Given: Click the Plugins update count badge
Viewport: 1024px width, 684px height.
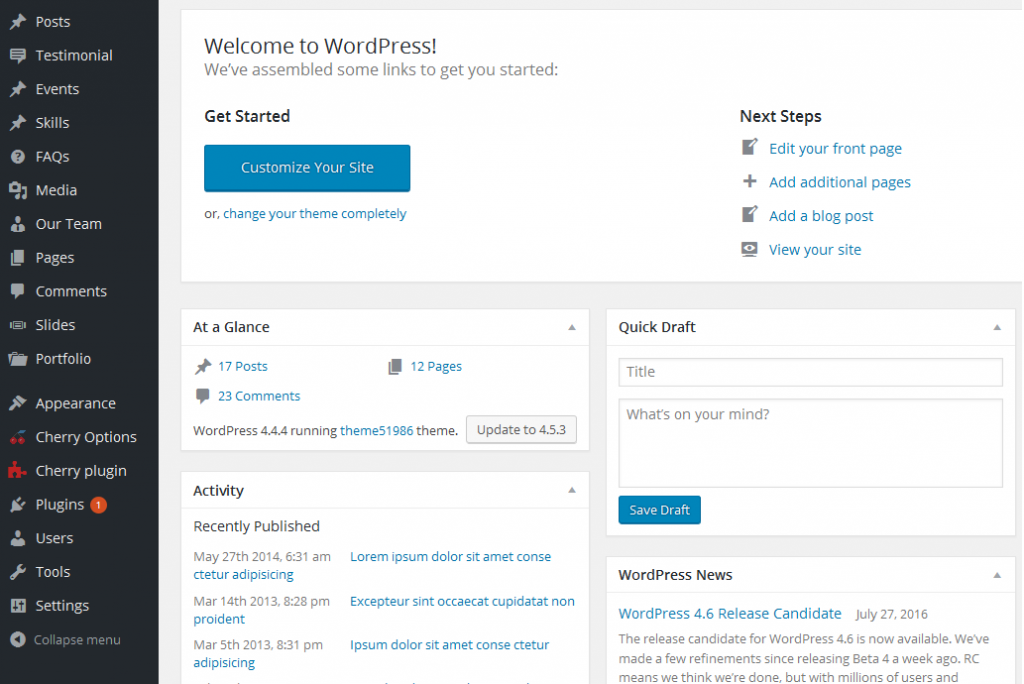Looking at the screenshot, I should click(x=99, y=504).
